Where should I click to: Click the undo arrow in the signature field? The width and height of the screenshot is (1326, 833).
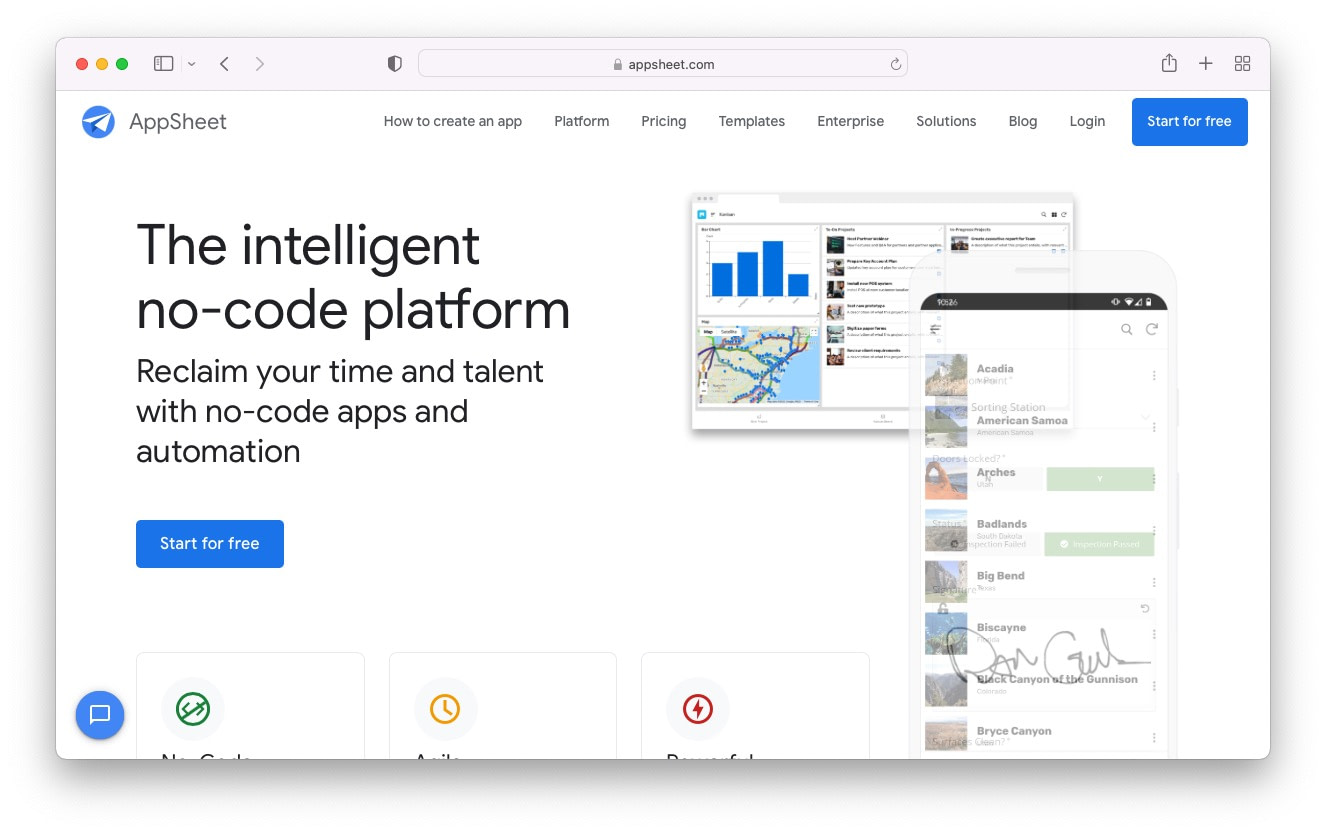[1145, 608]
